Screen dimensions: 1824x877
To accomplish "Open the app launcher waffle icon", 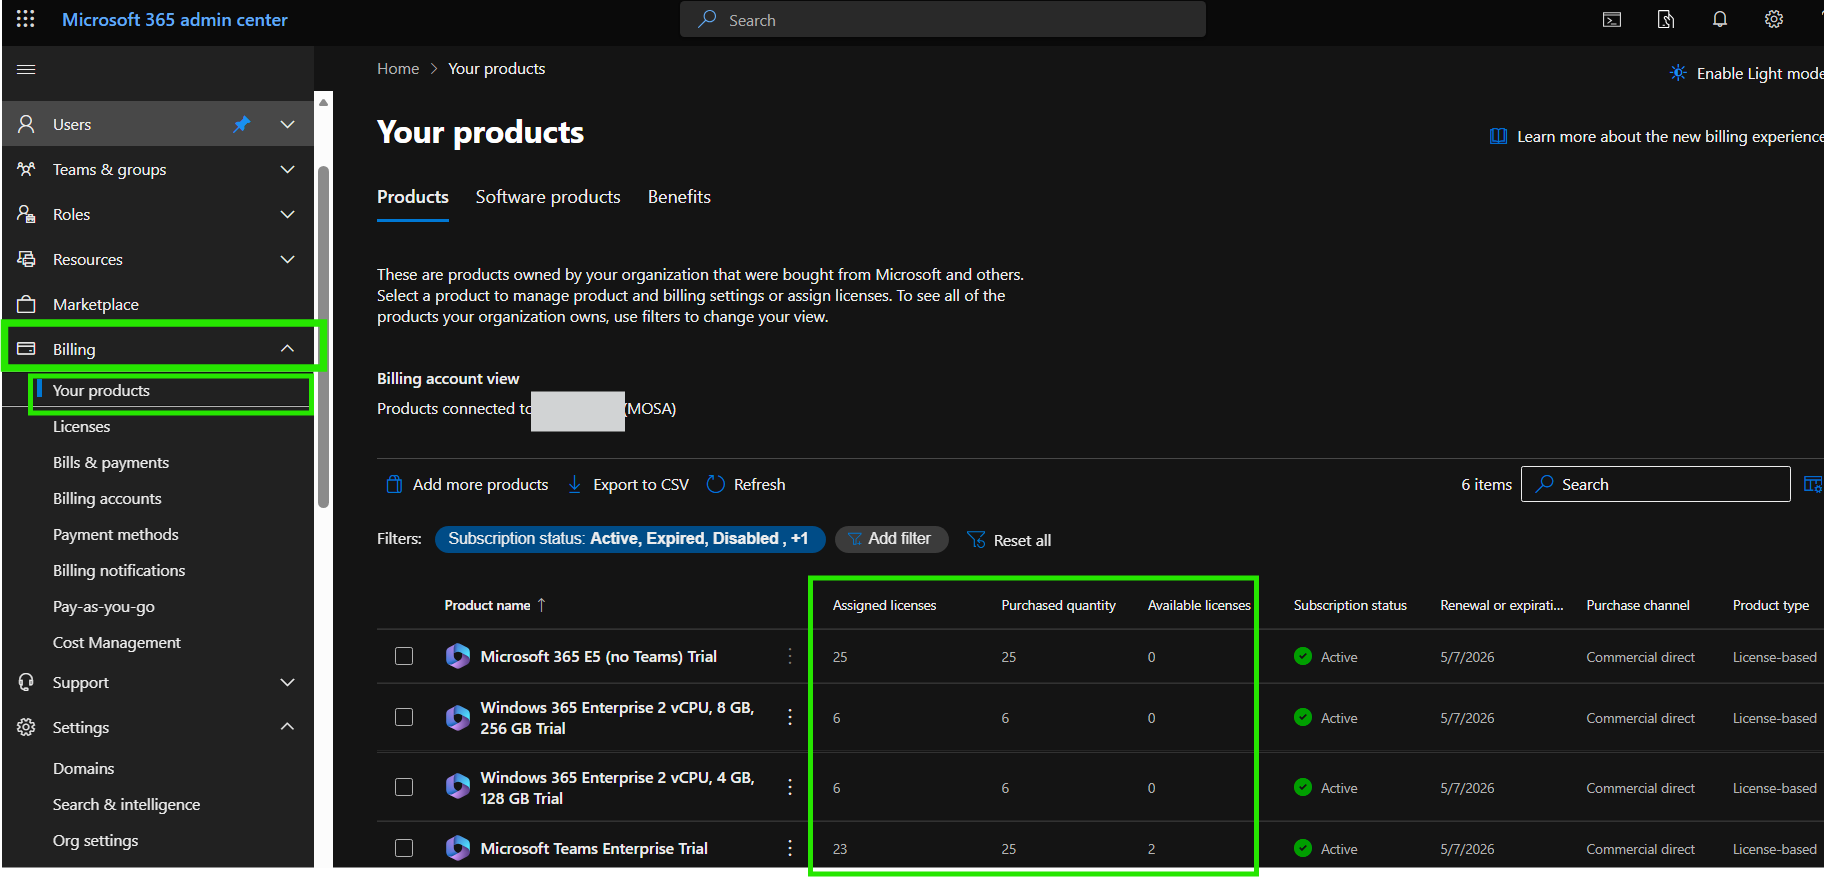I will (26, 19).
